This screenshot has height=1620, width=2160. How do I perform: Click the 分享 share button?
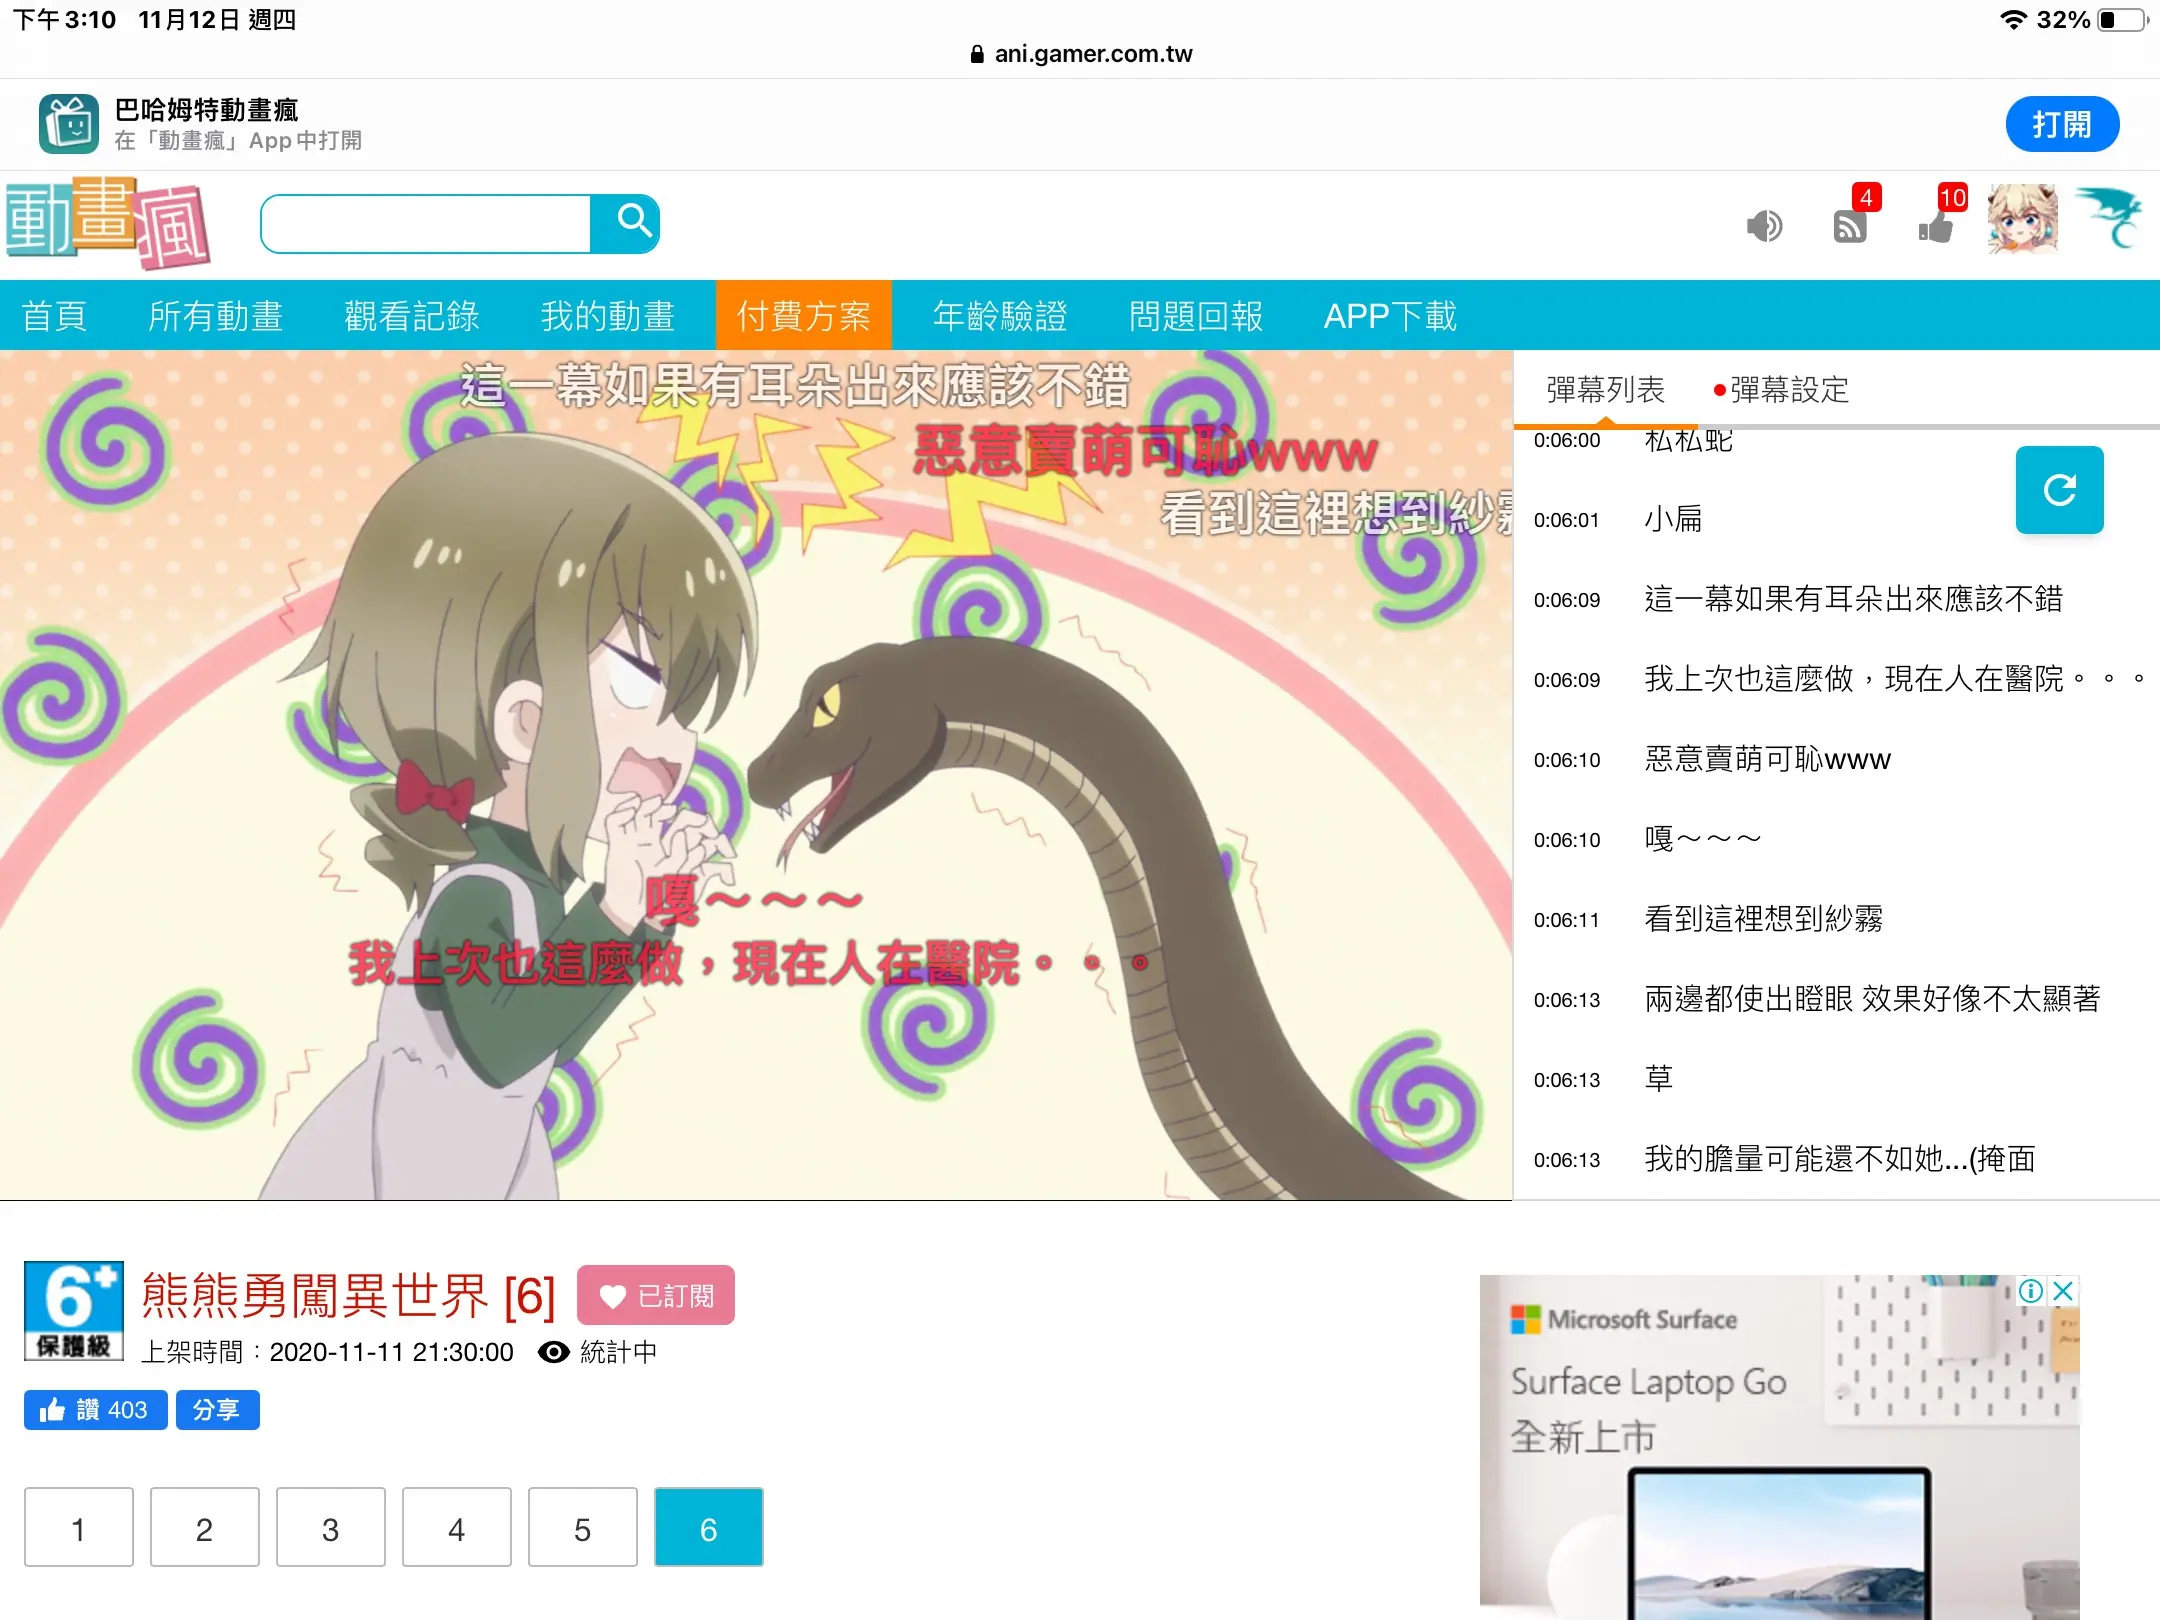click(217, 1410)
